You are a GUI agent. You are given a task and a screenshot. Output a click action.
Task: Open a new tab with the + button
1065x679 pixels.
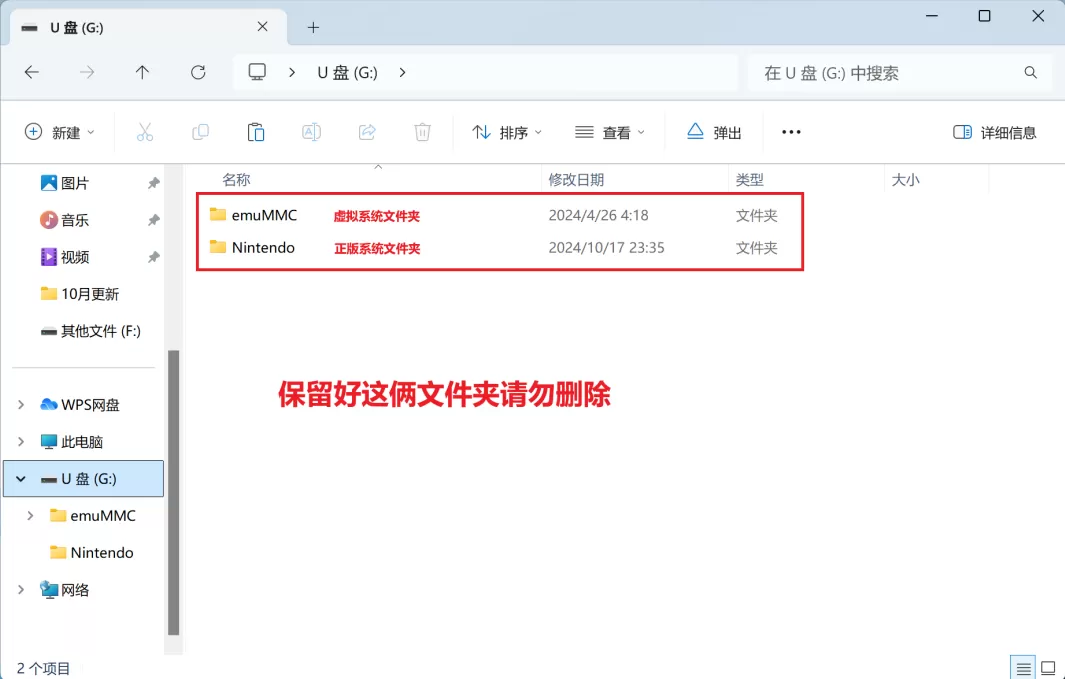click(314, 27)
